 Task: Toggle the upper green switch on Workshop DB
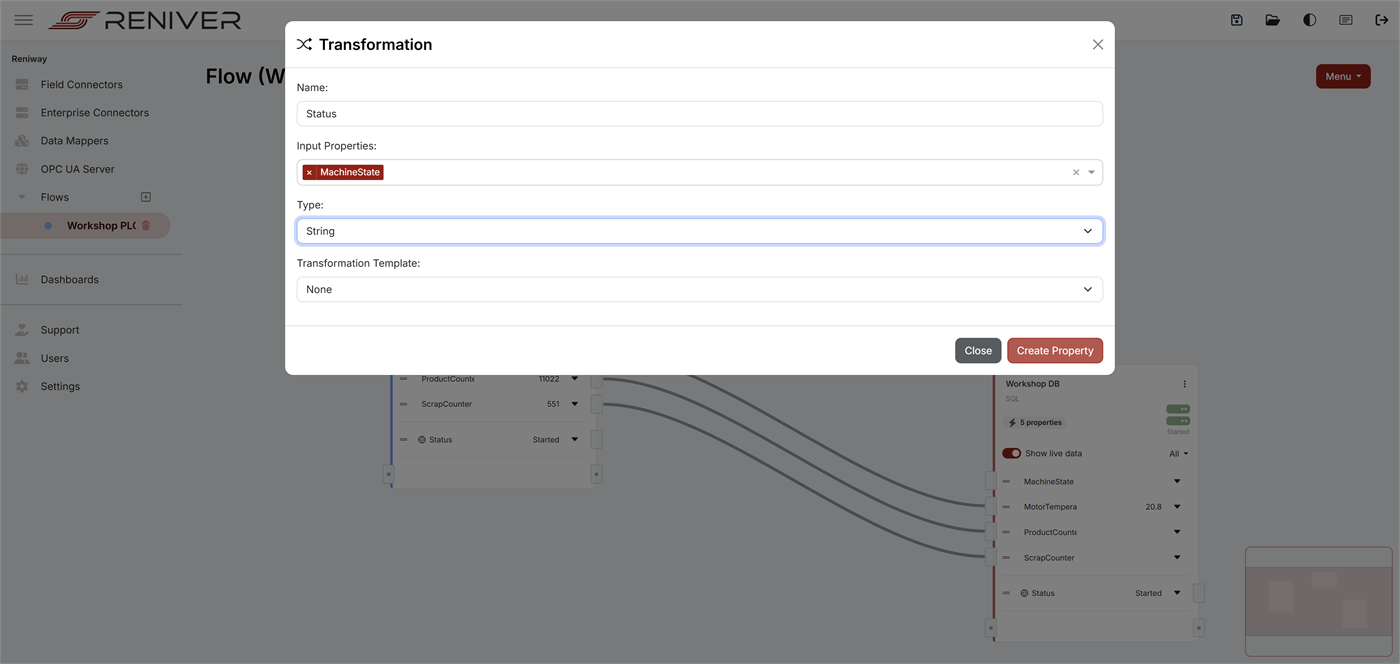pyautogui.click(x=1177, y=408)
